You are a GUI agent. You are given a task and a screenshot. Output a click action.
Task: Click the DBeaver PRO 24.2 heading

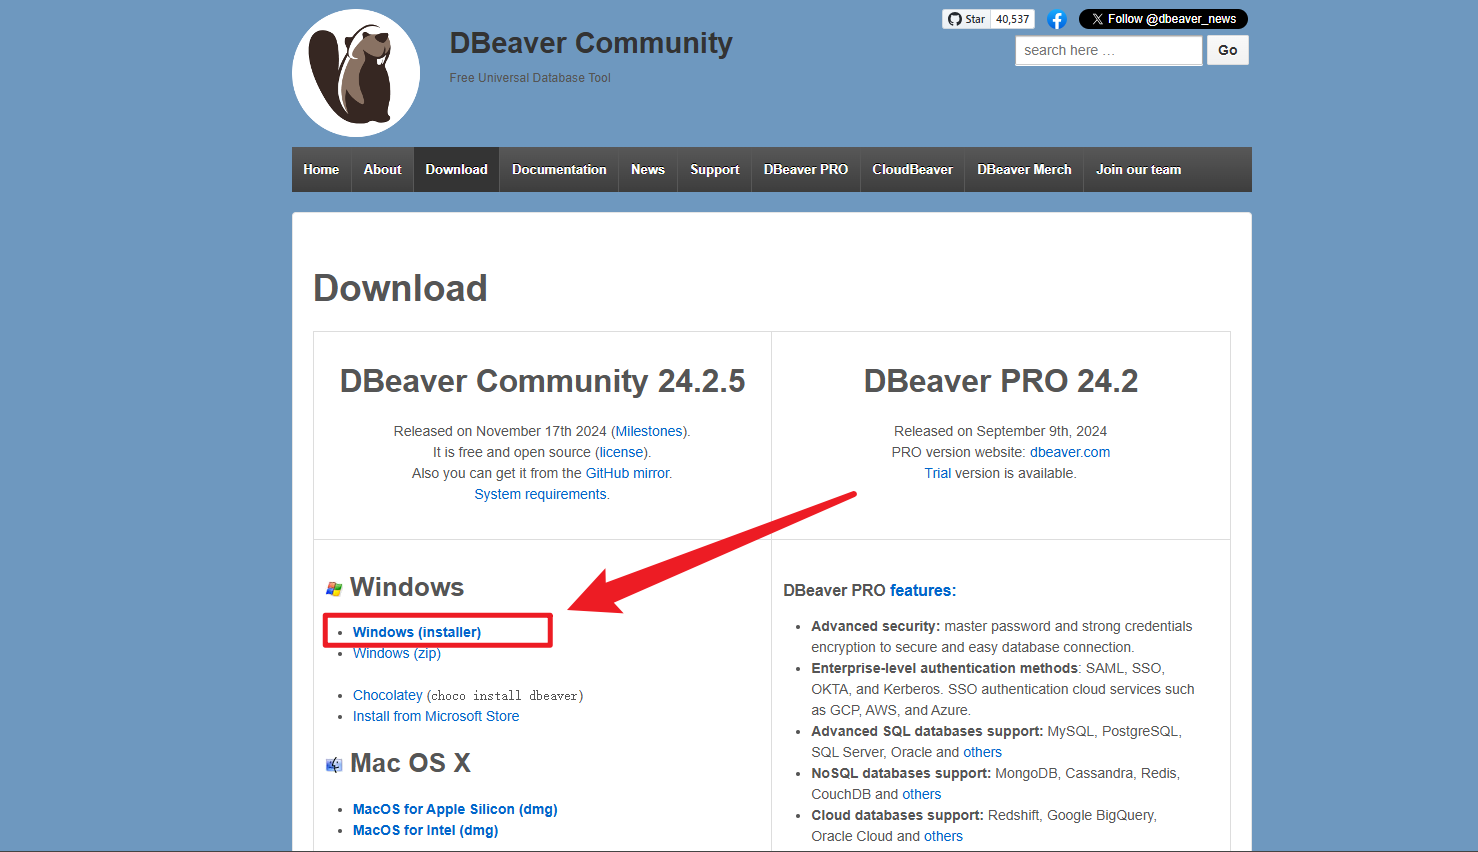click(1001, 381)
